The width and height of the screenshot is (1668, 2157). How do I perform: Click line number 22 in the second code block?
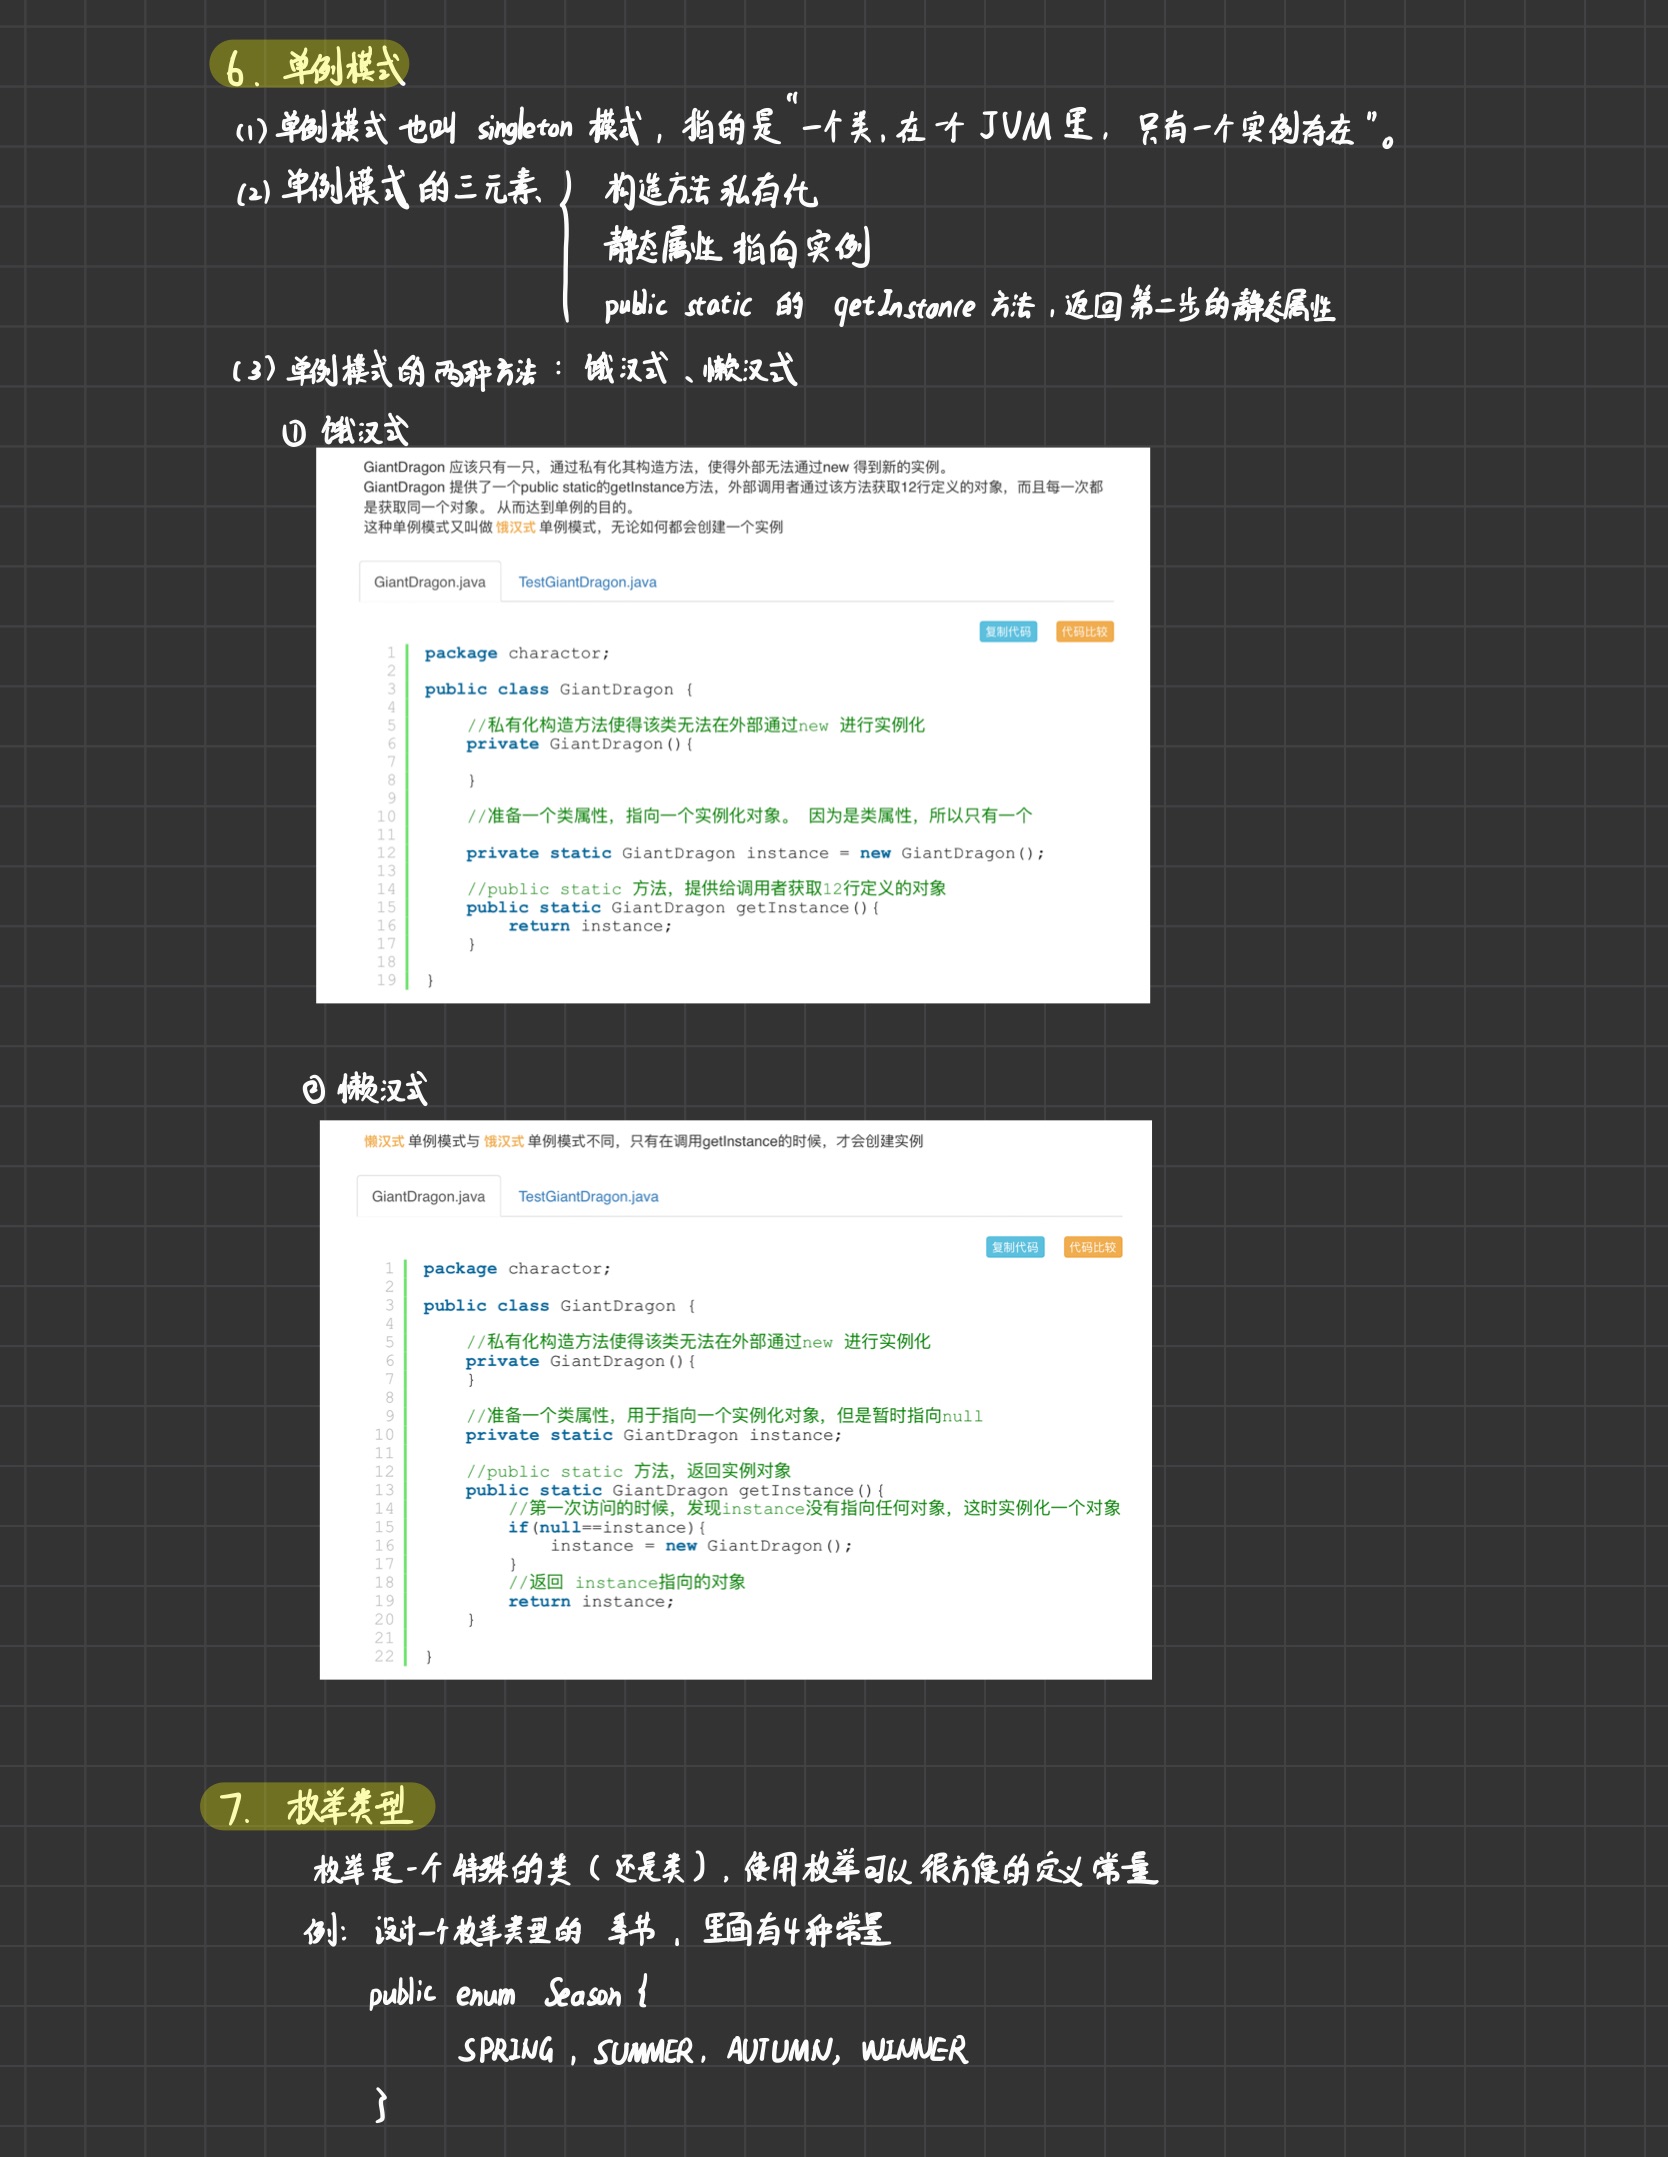coord(384,1656)
